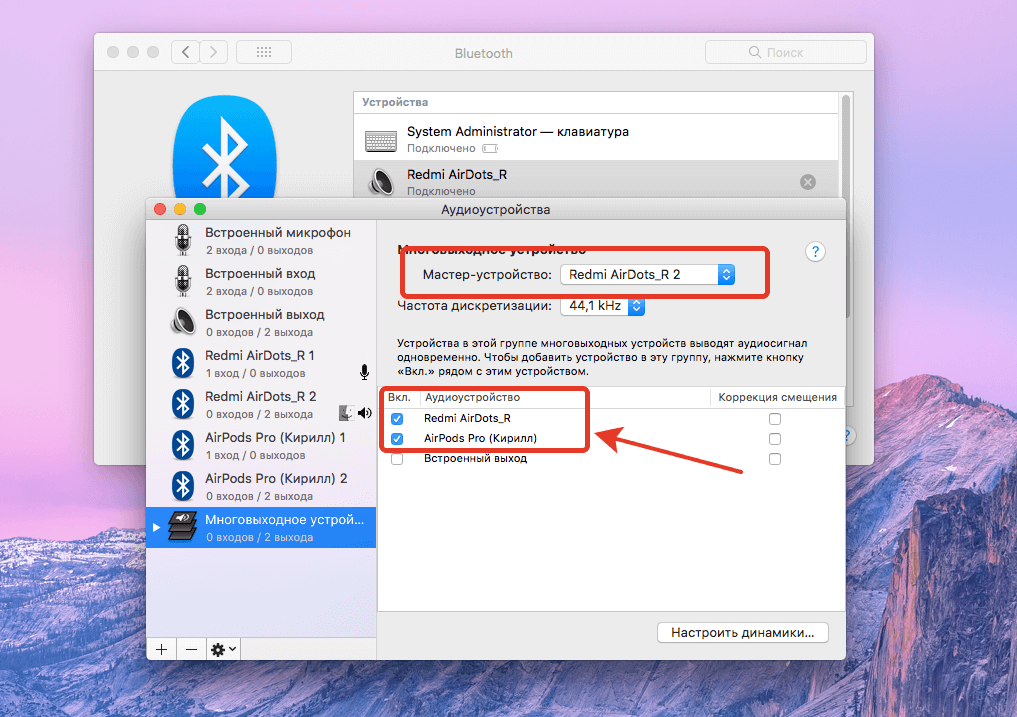Select AirPods Pro (Кирилл) 2 in device list
1017x717 pixels.
click(275, 485)
